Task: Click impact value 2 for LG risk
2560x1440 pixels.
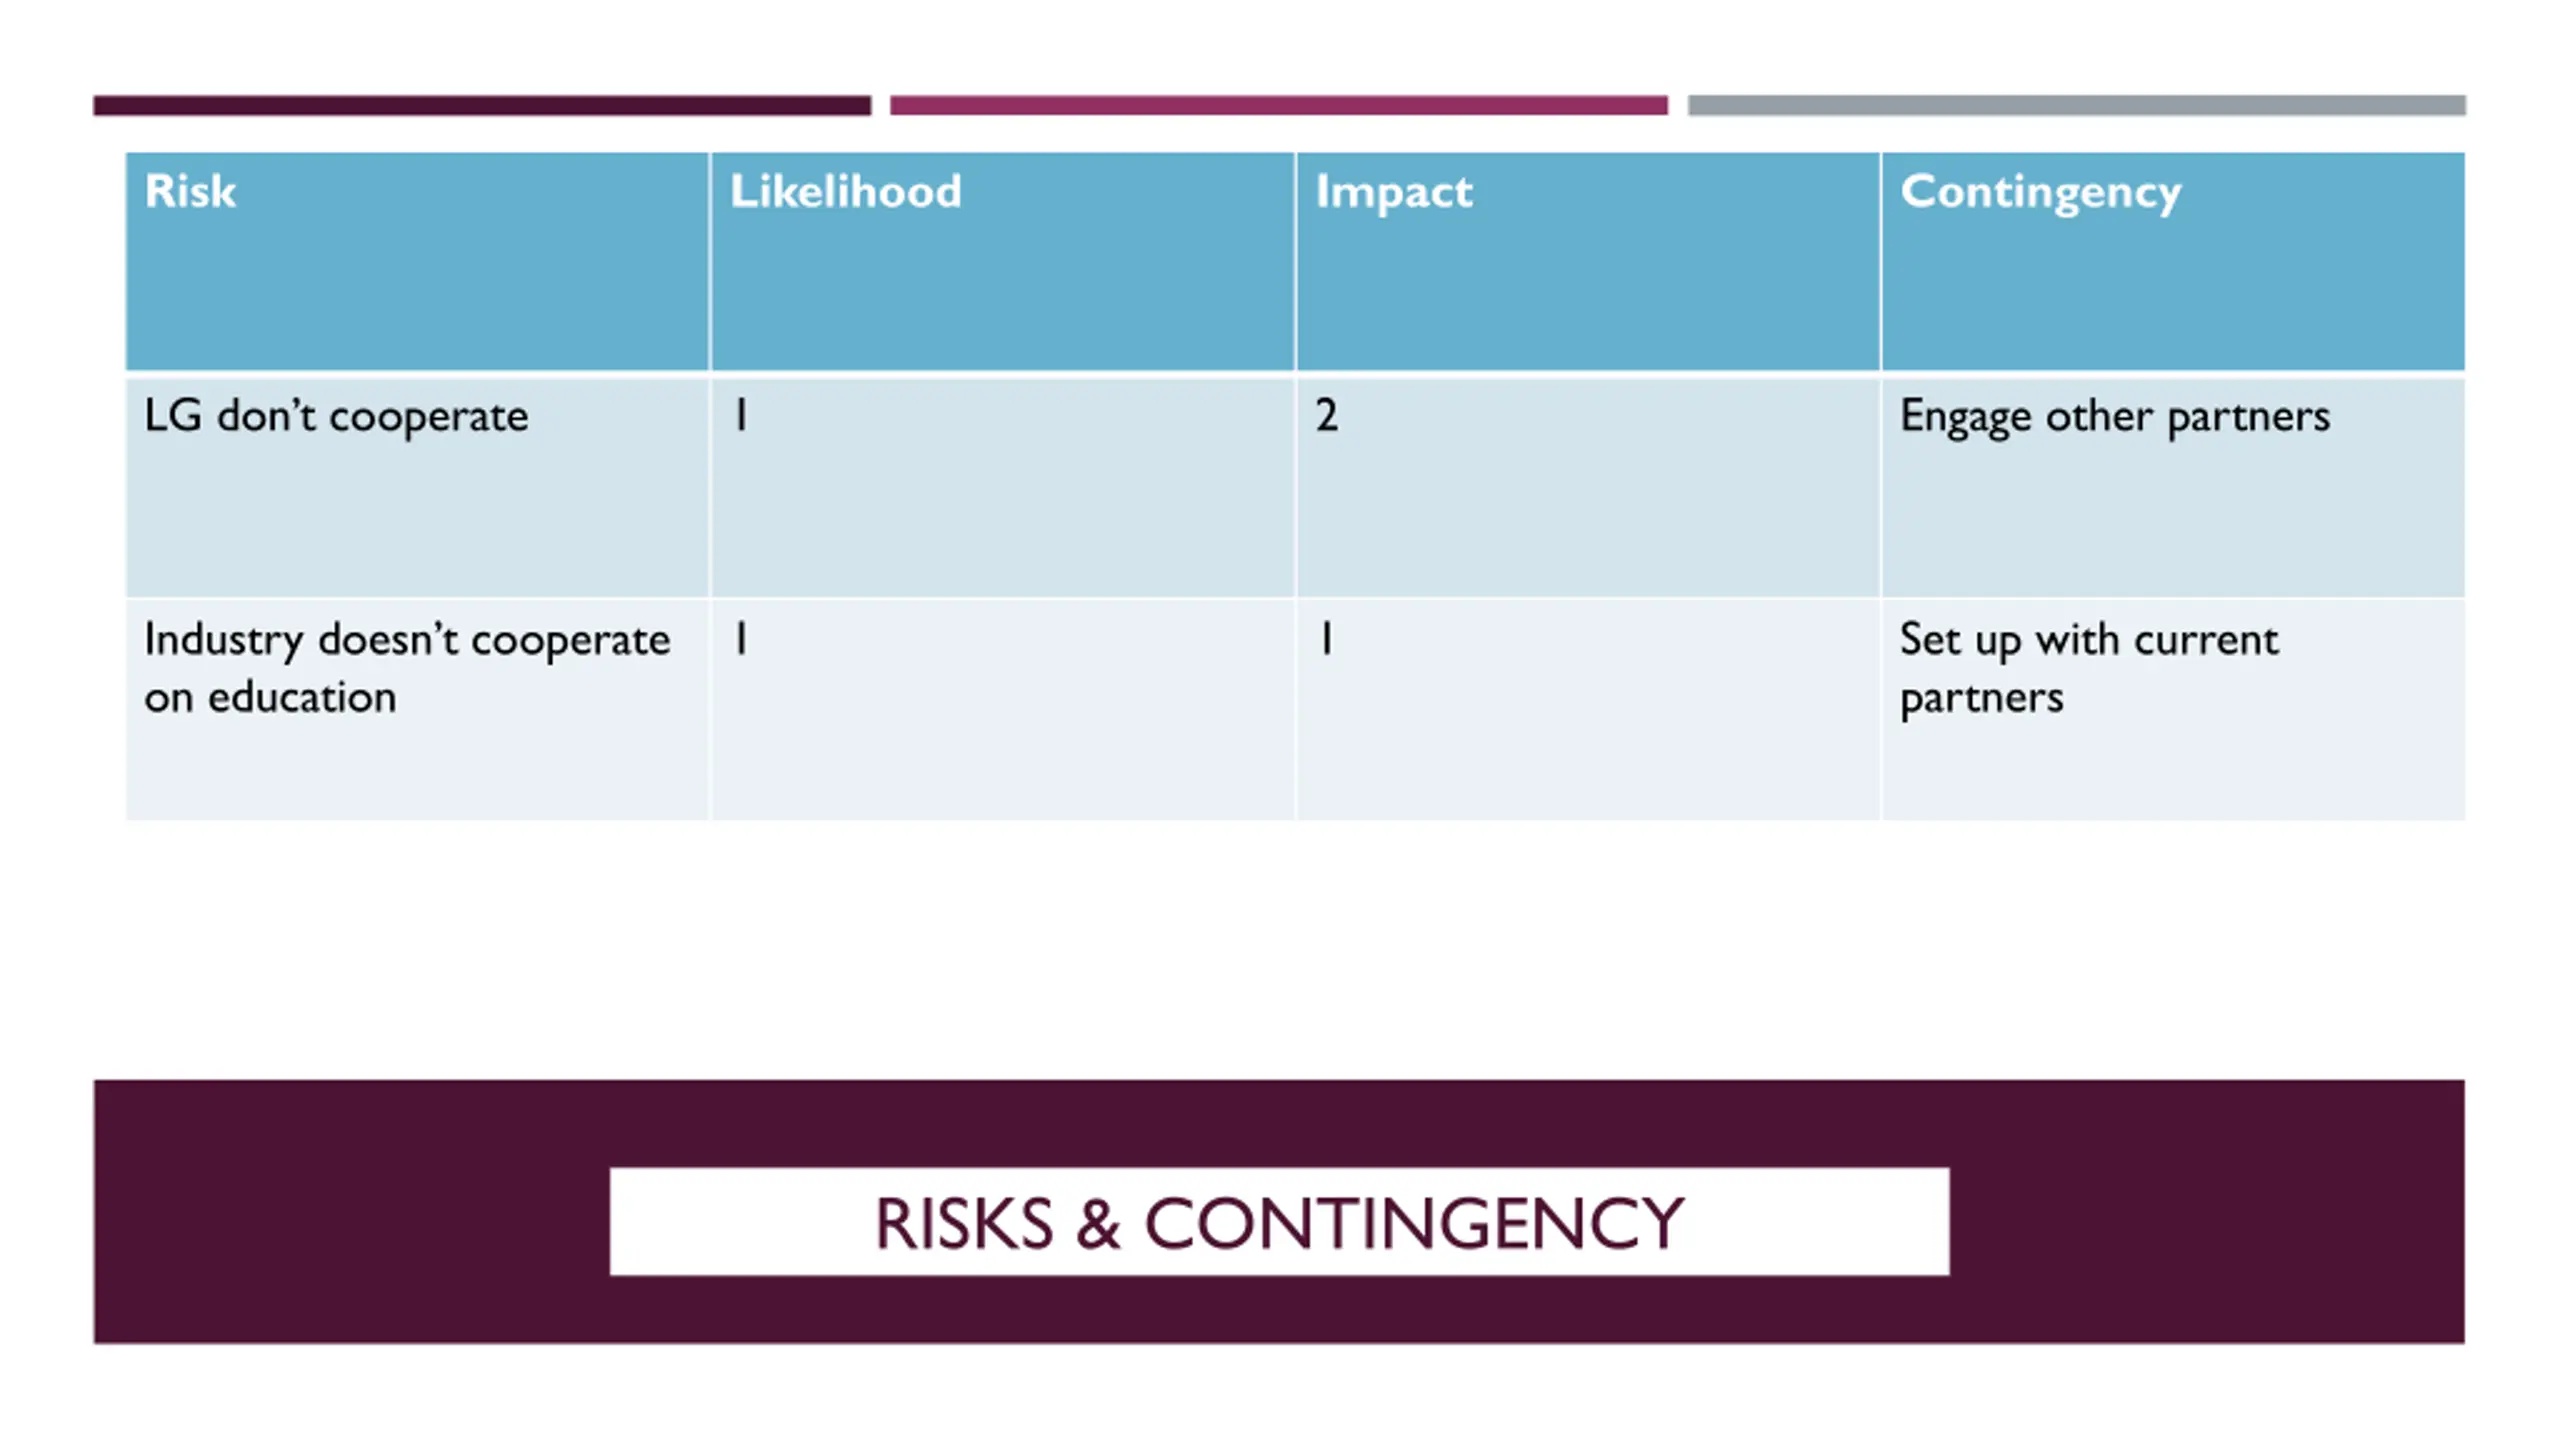Action: tap(1587, 487)
